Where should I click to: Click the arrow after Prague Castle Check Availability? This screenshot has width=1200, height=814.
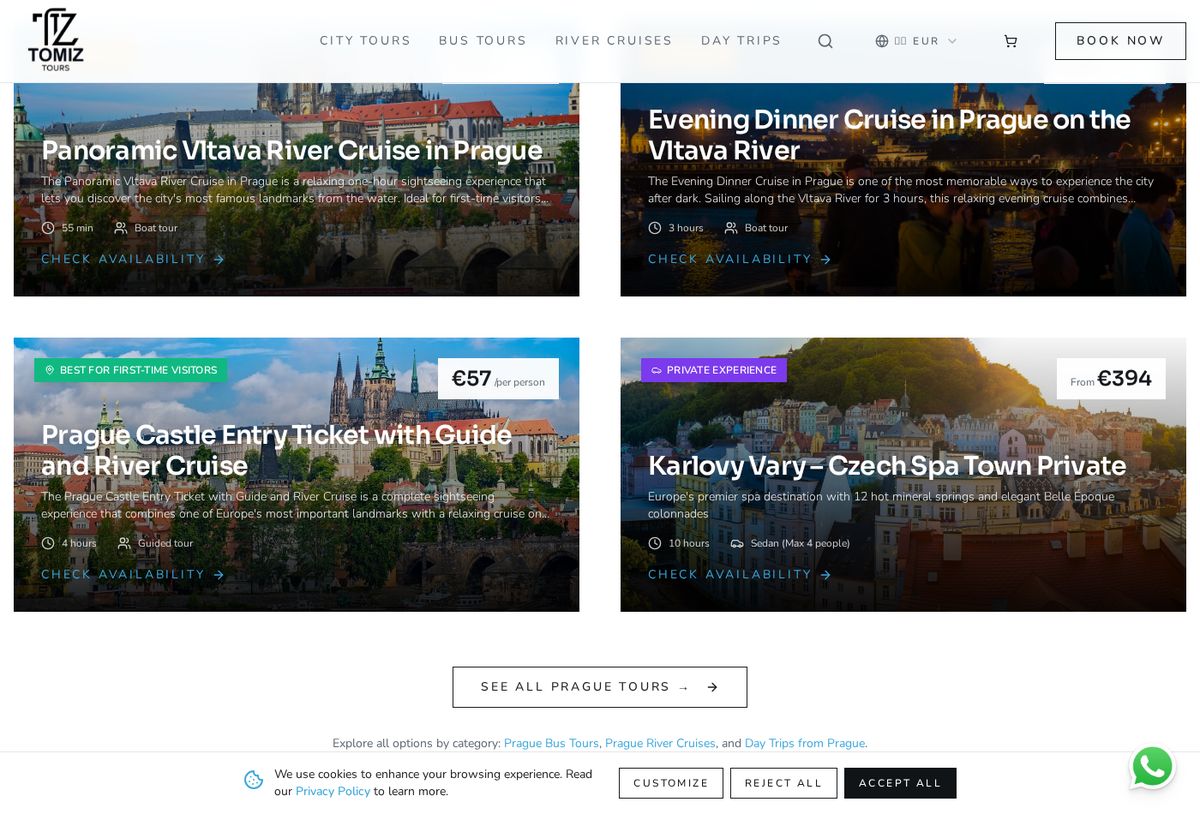point(219,575)
